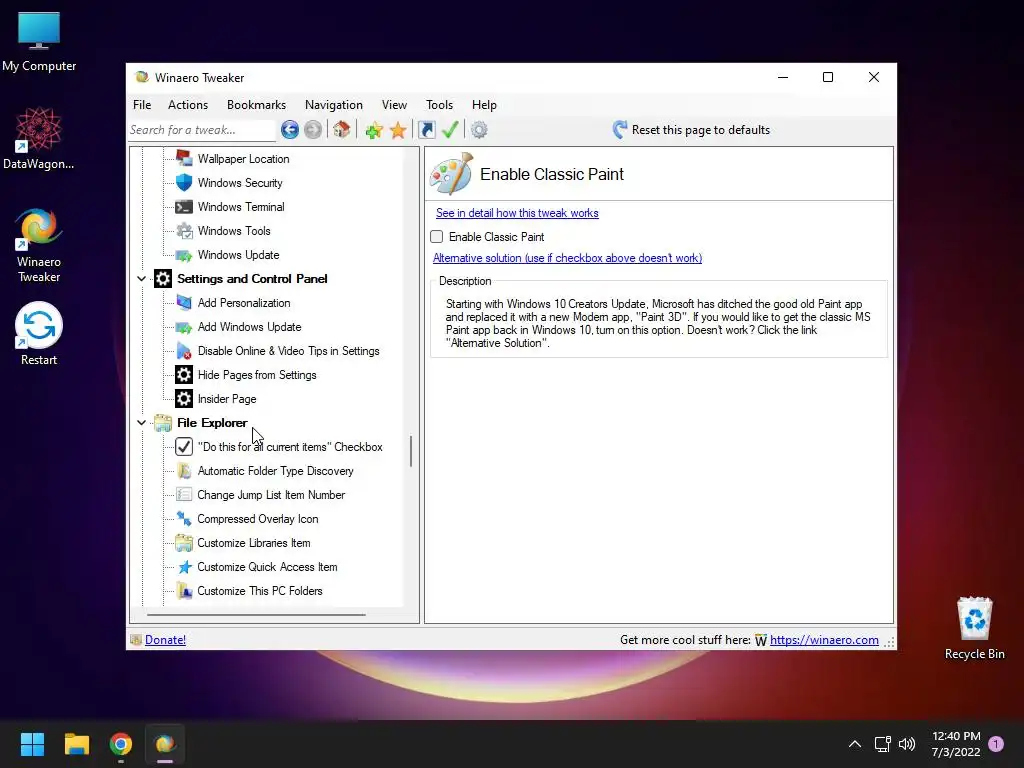
Task: Click the Windows Update tree icon
Action: [184, 255]
